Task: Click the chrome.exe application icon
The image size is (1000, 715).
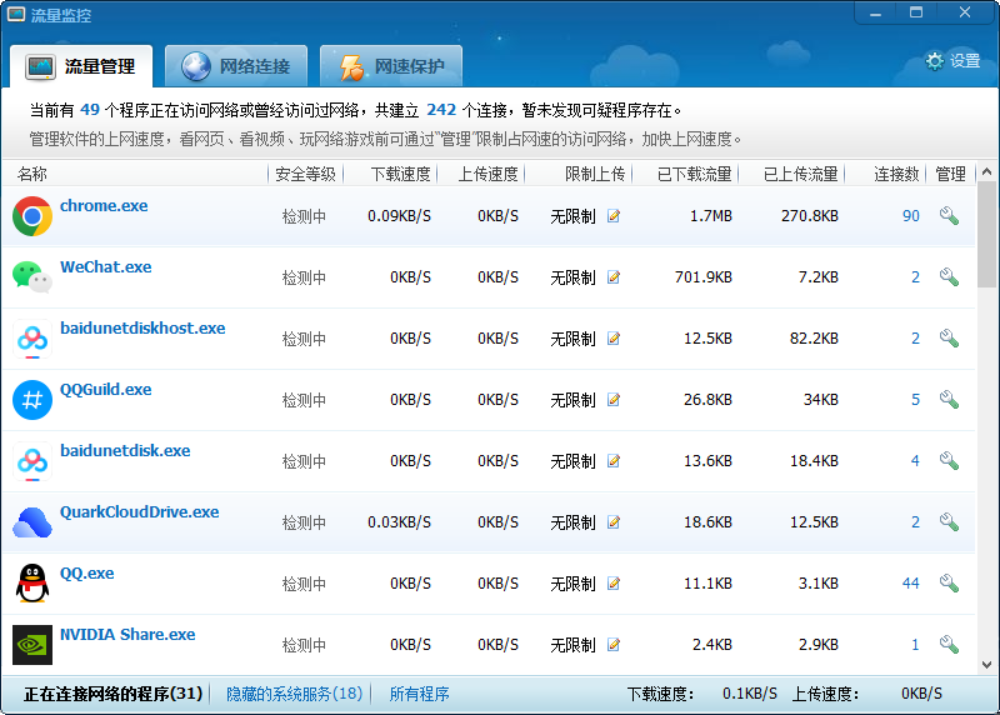Action: tap(32, 216)
